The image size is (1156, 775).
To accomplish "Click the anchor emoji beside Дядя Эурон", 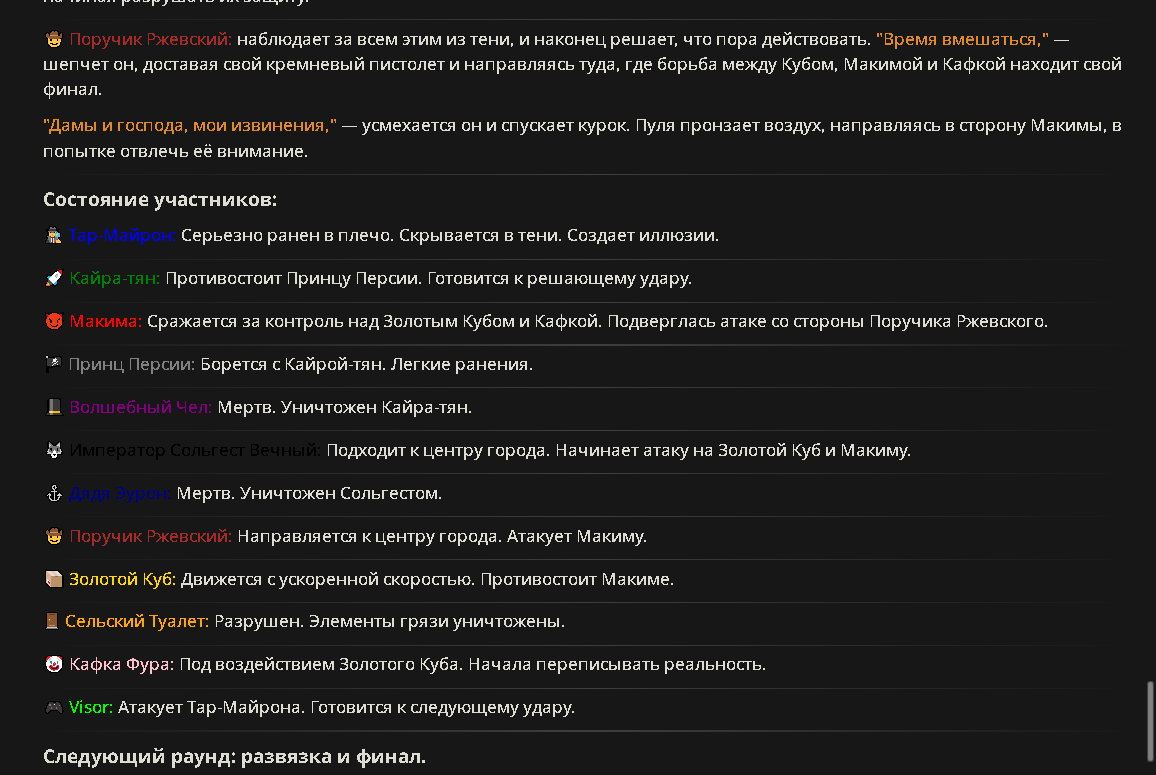I will point(54,493).
